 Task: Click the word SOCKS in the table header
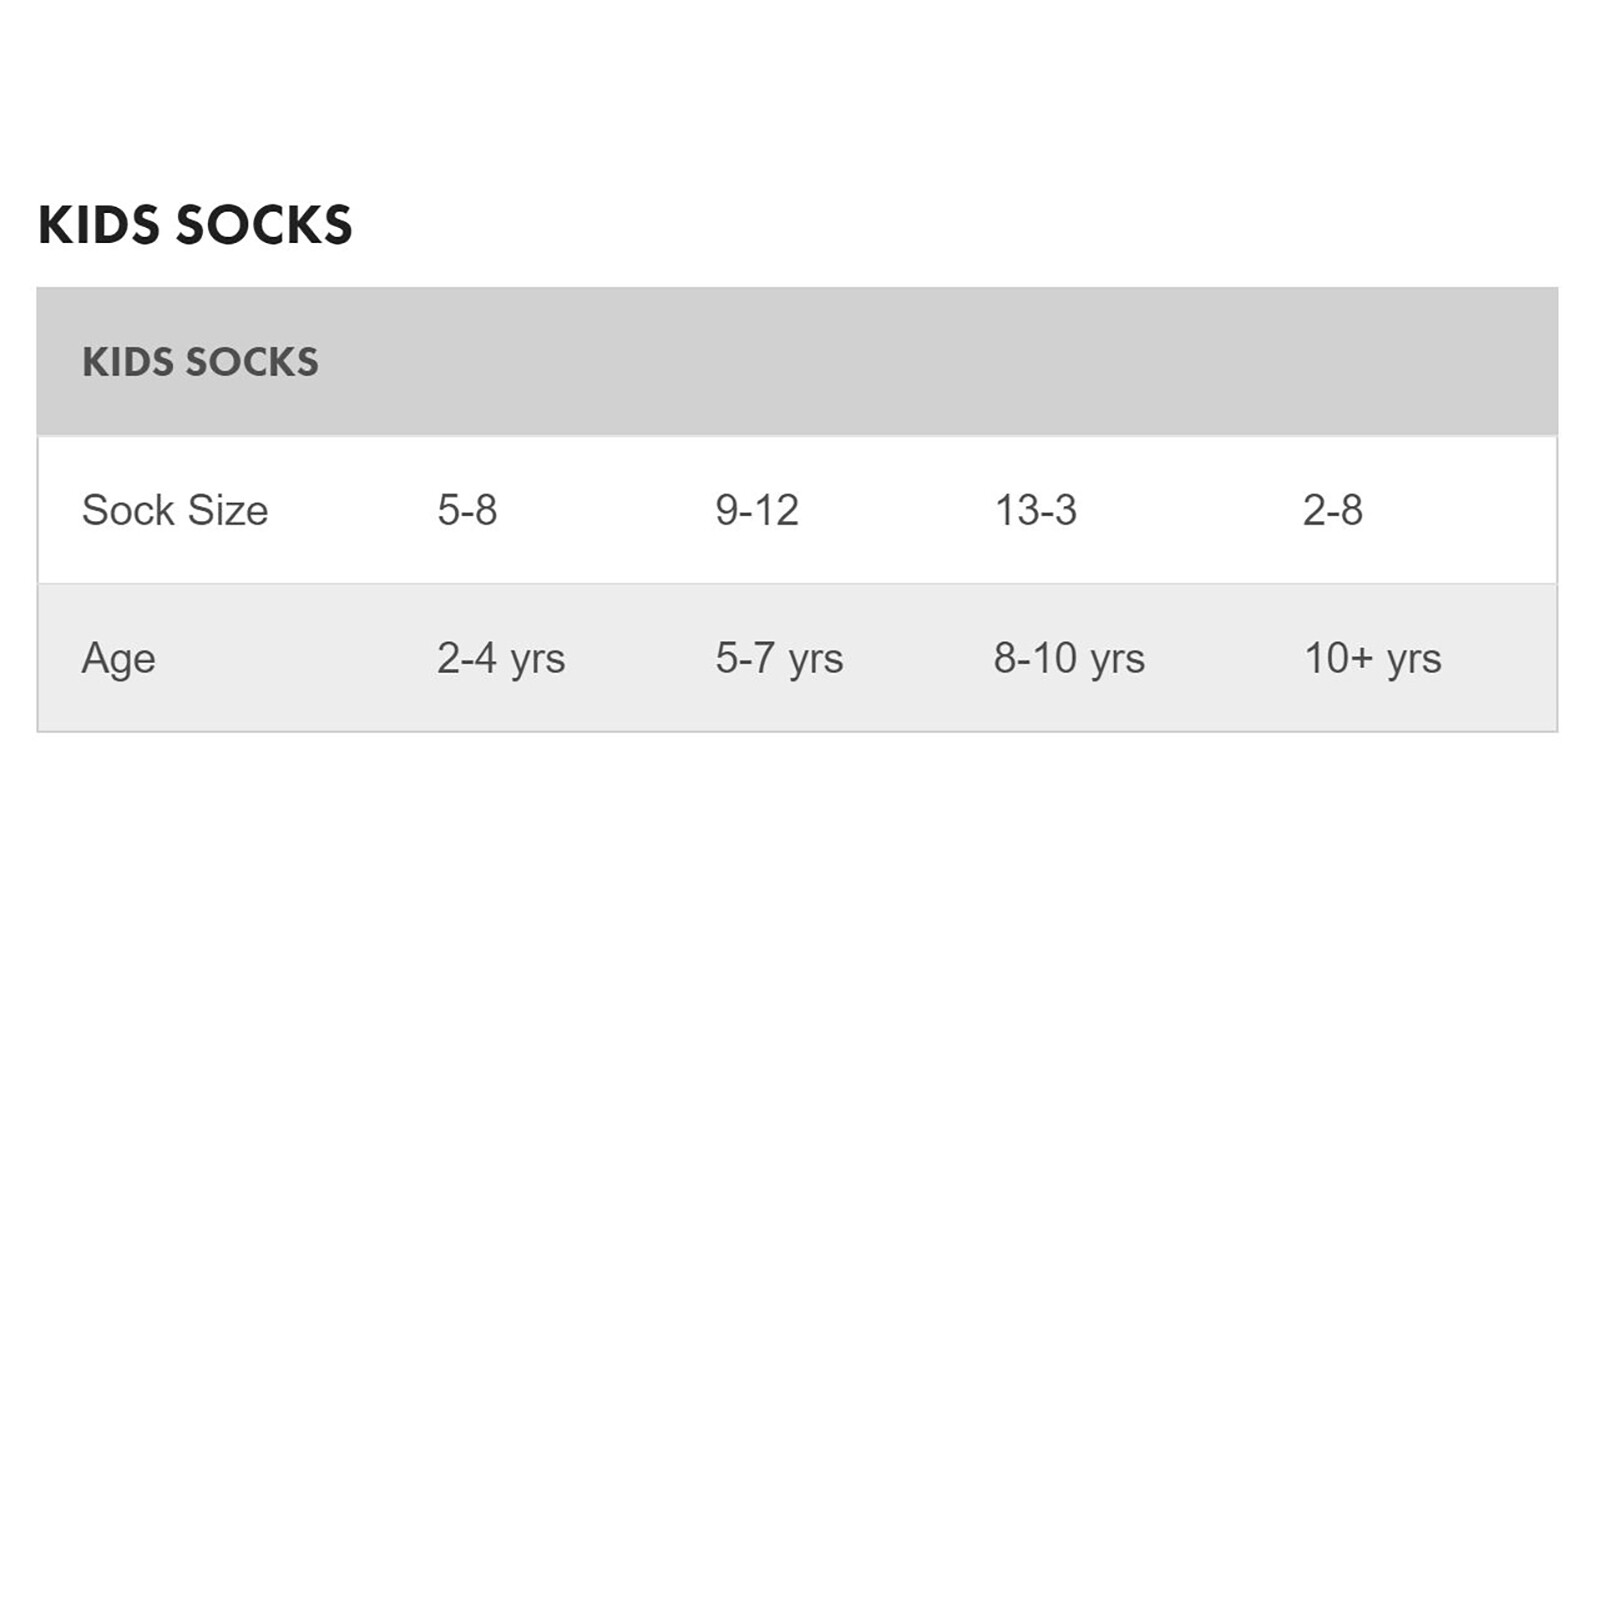tap(252, 362)
